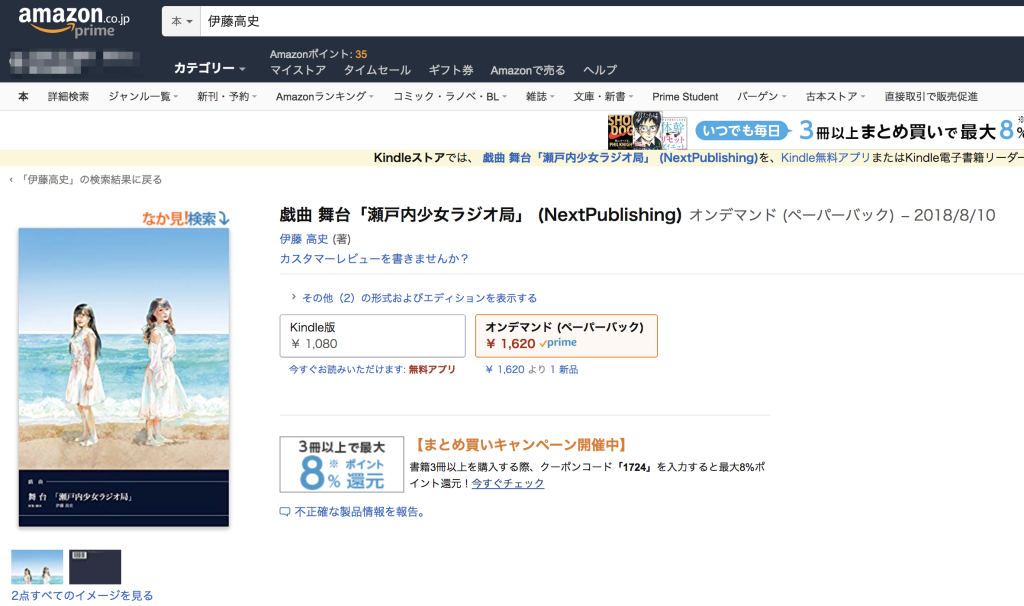Viewport: 1024px width, 606px height.
Task: Open 詳細検索
Action: click(68, 97)
